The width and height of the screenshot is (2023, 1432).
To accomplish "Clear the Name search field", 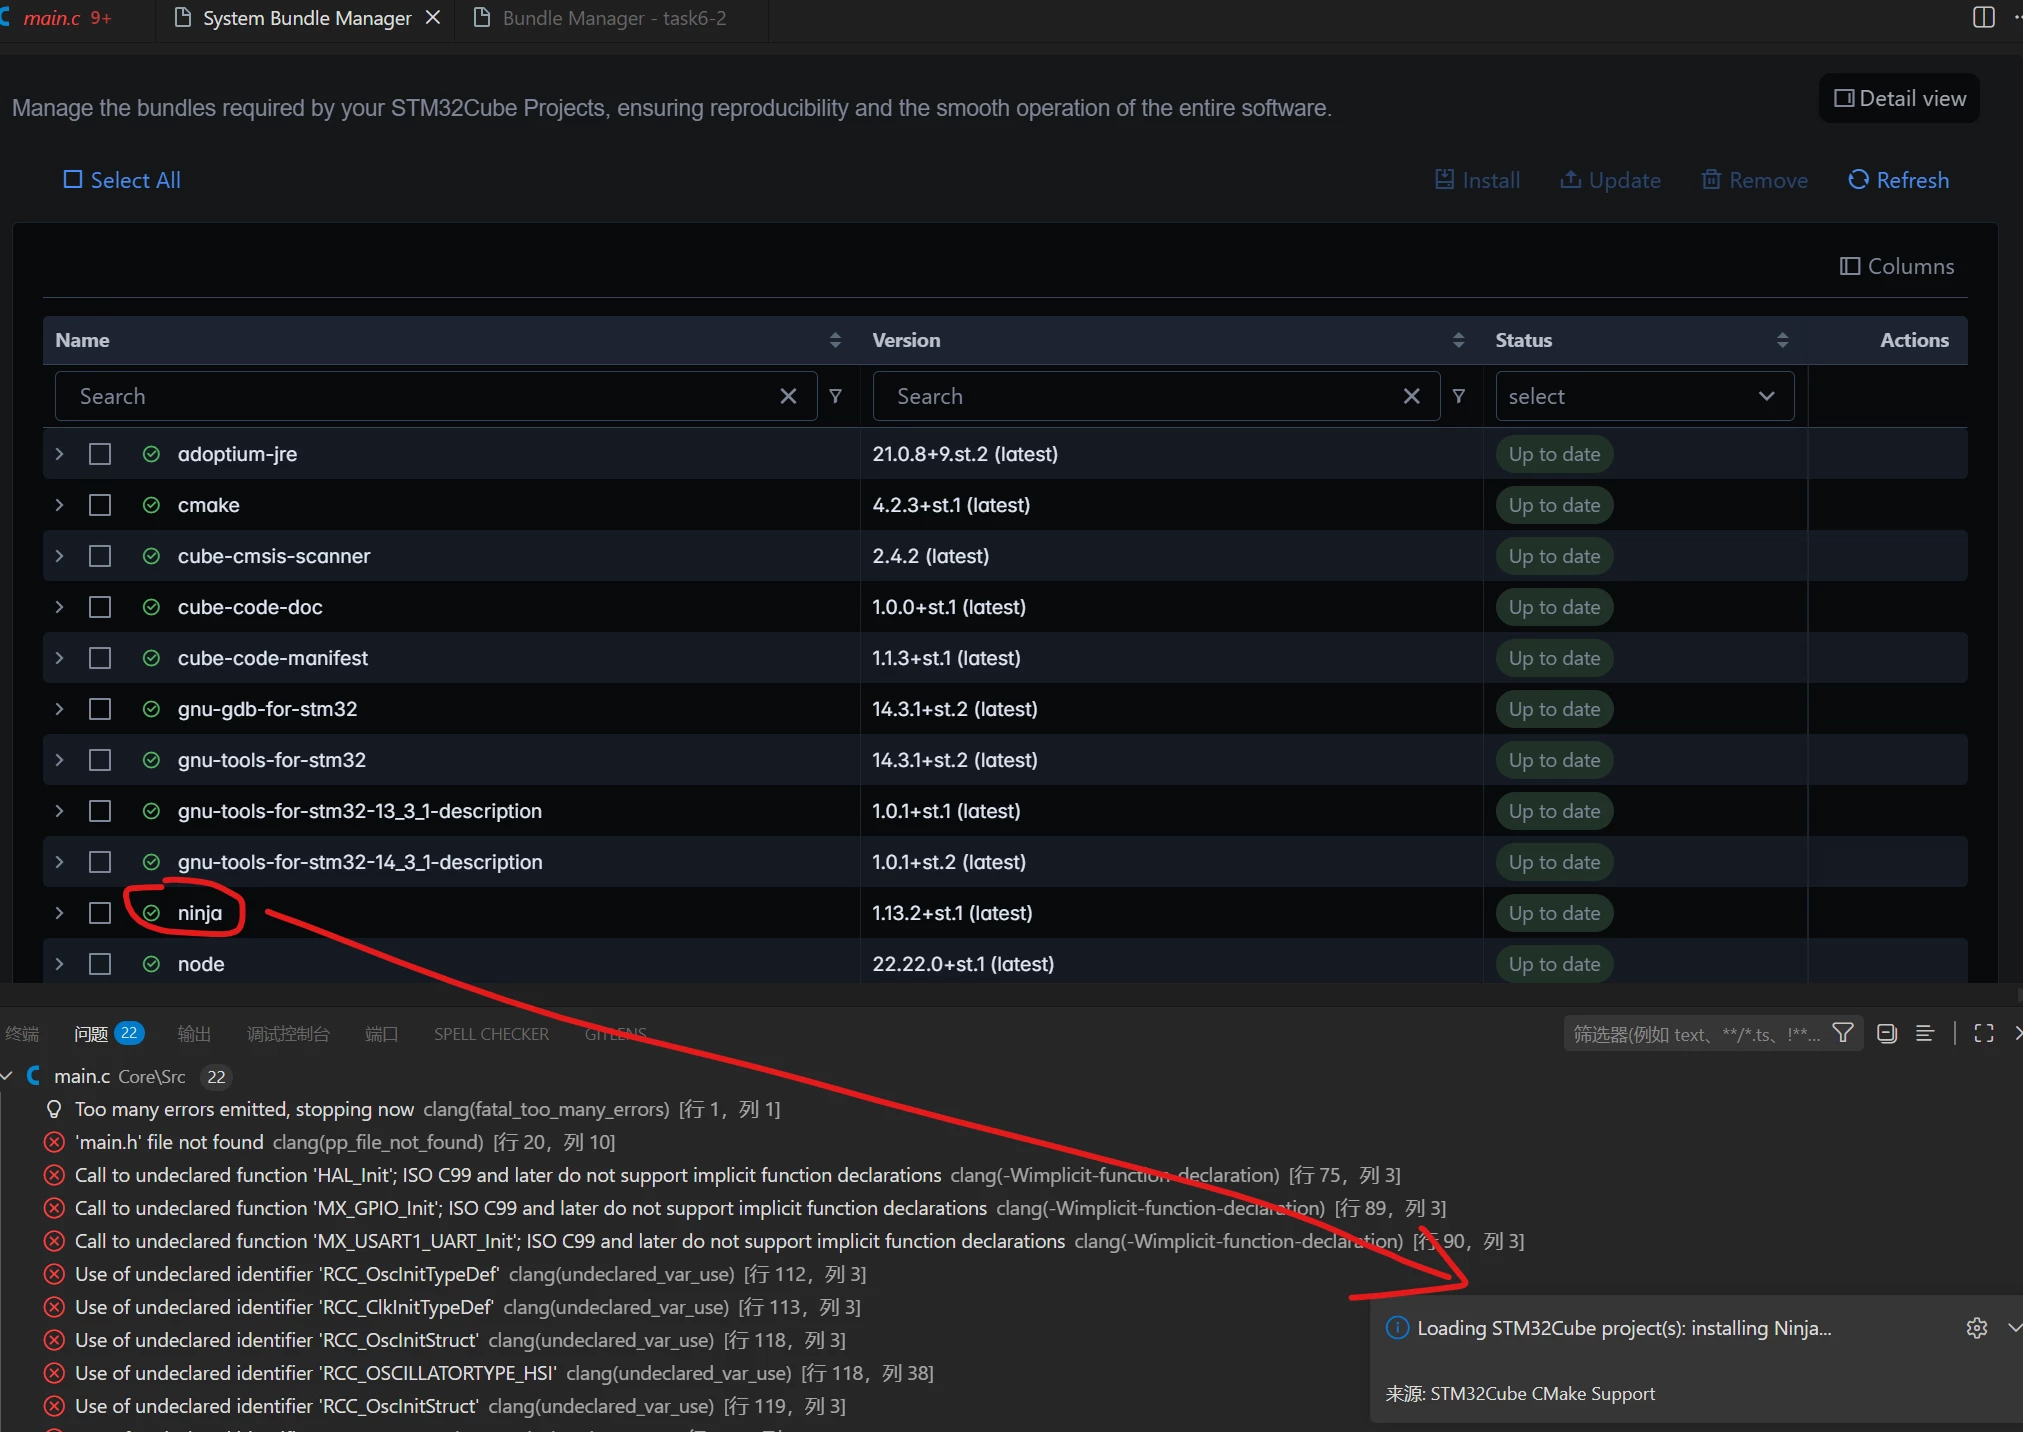I will tap(788, 396).
